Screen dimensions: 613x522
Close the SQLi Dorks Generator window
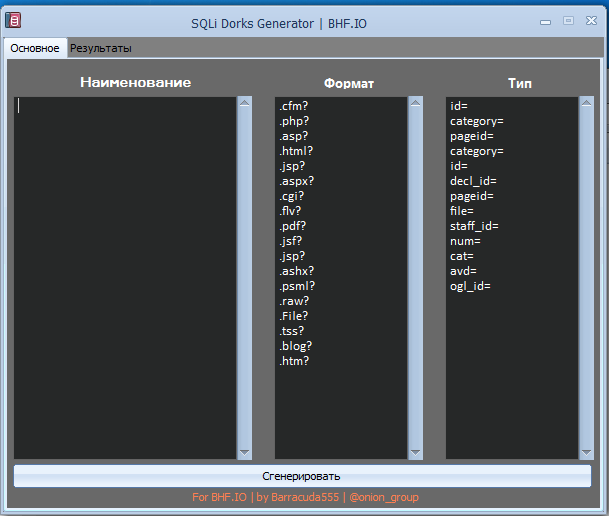coord(591,21)
